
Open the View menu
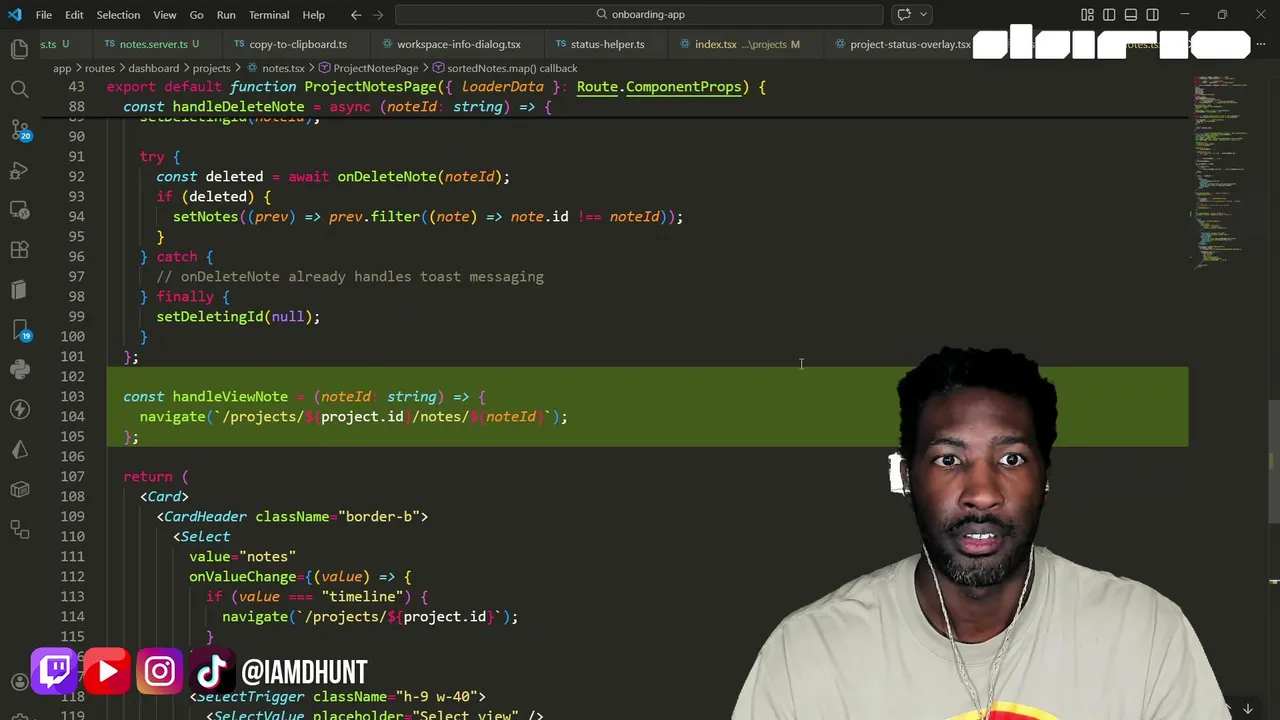pyautogui.click(x=165, y=15)
